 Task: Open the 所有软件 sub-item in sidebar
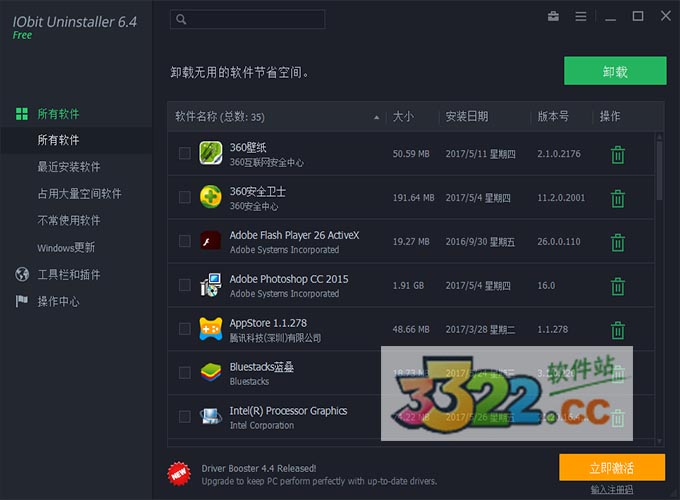tap(76, 140)
